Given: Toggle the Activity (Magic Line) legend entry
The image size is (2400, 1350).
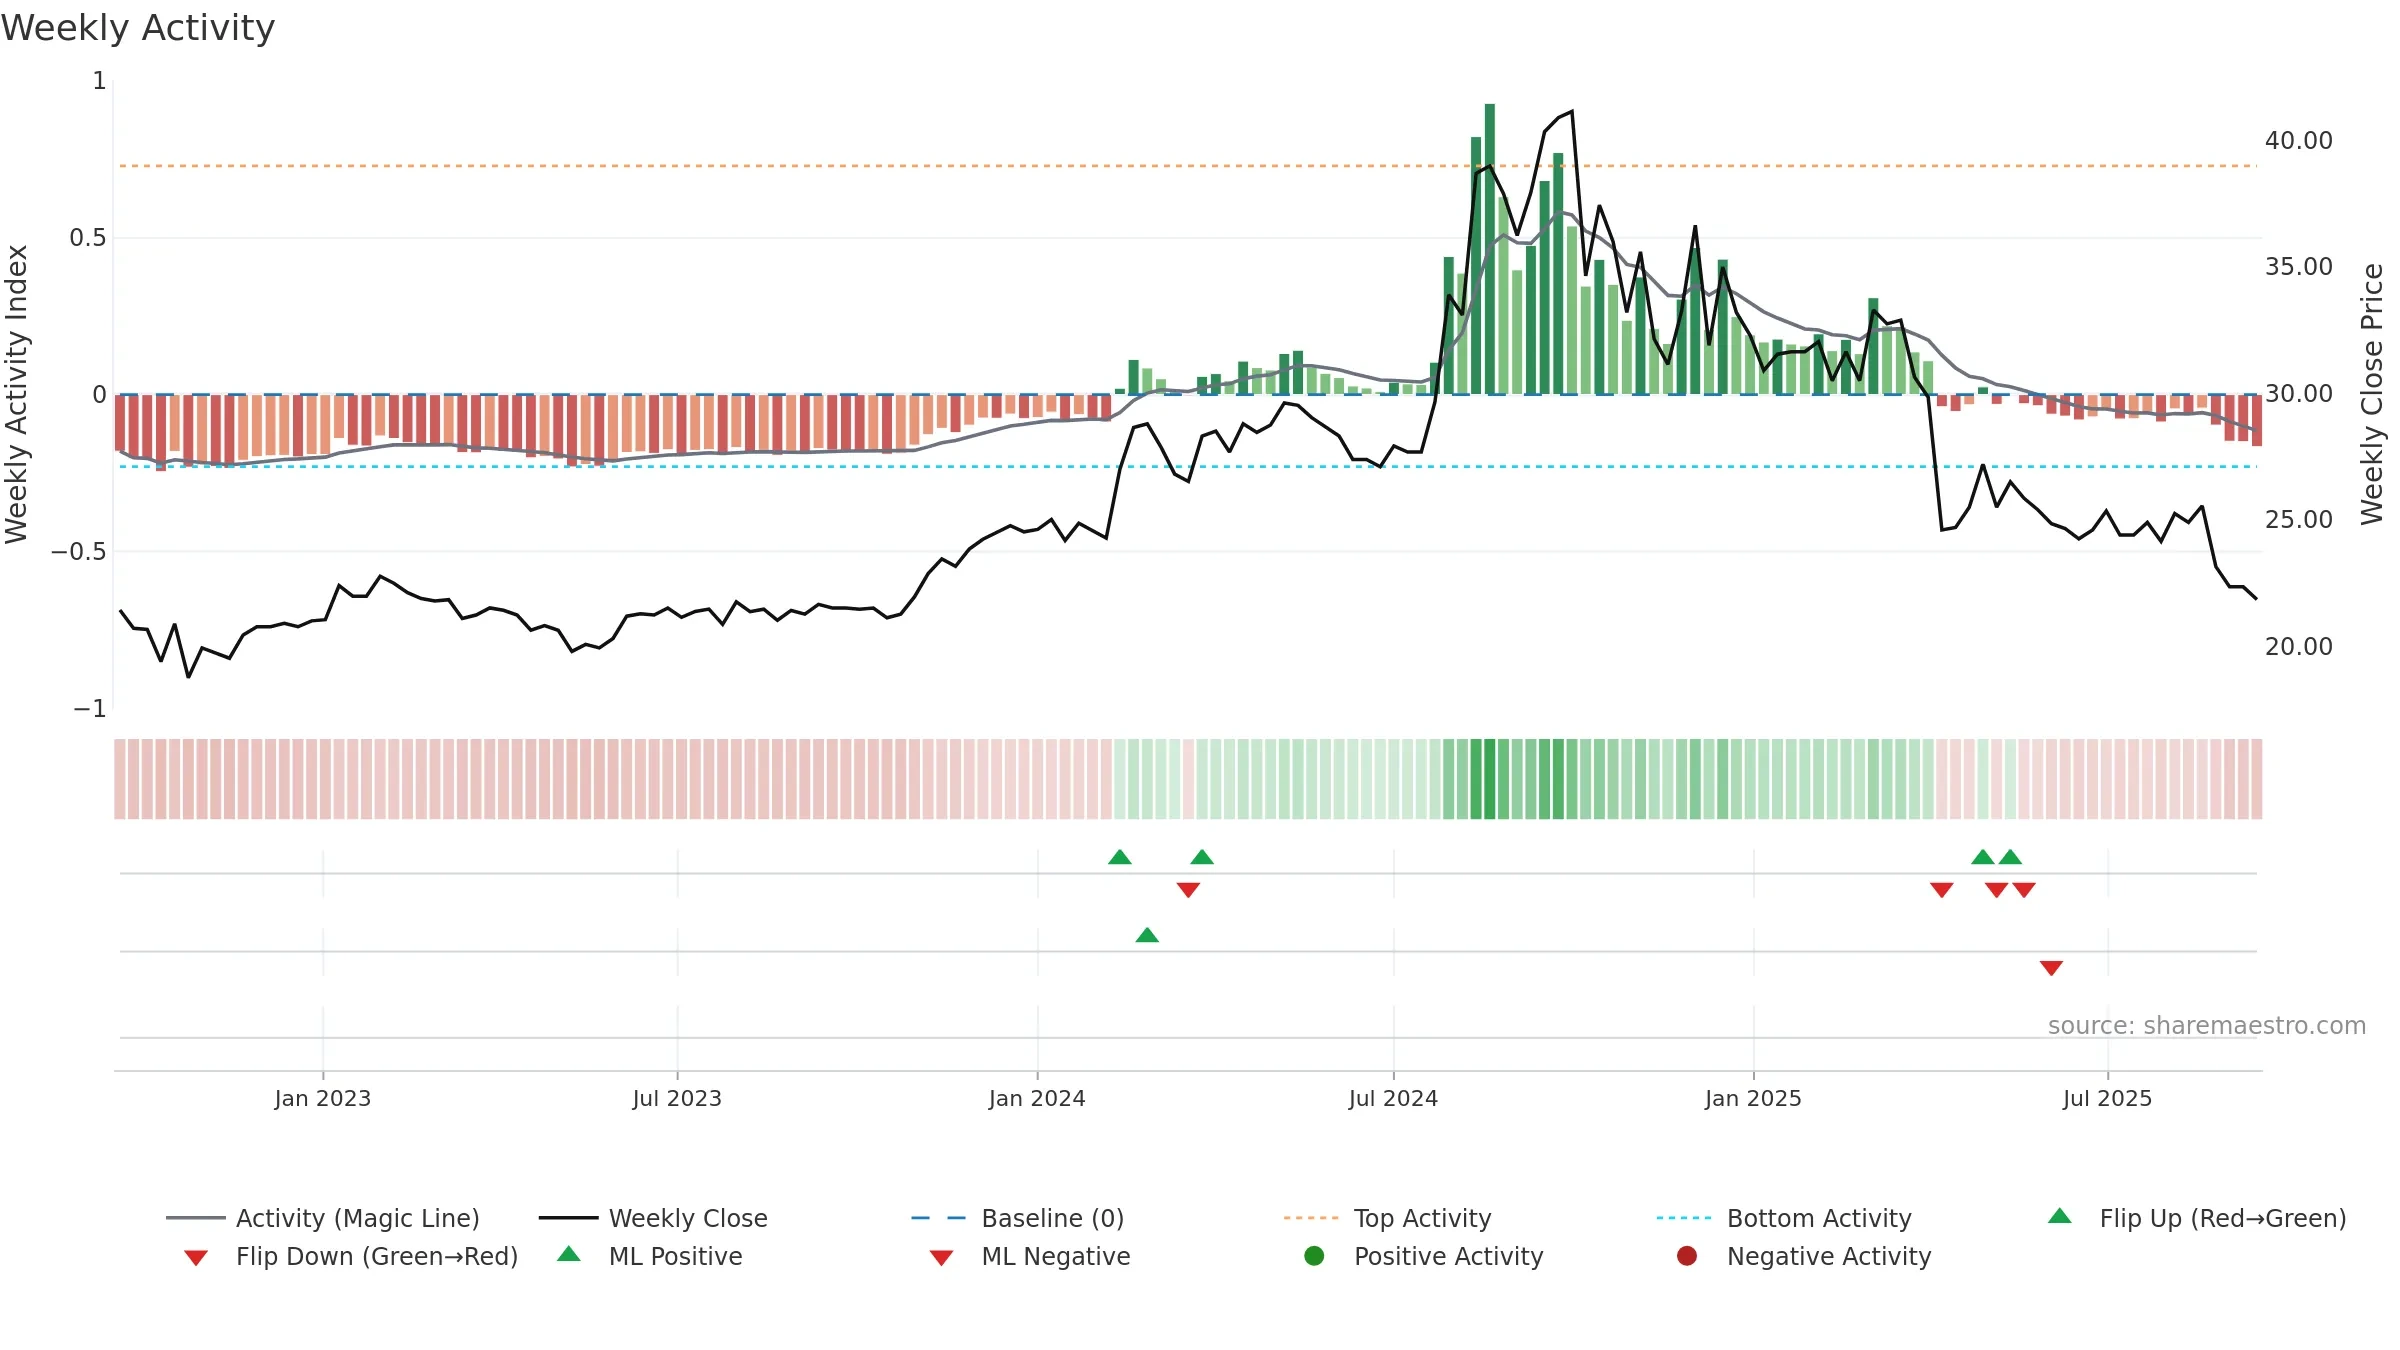Looking at the screenshot, I should pos(323,1218).
